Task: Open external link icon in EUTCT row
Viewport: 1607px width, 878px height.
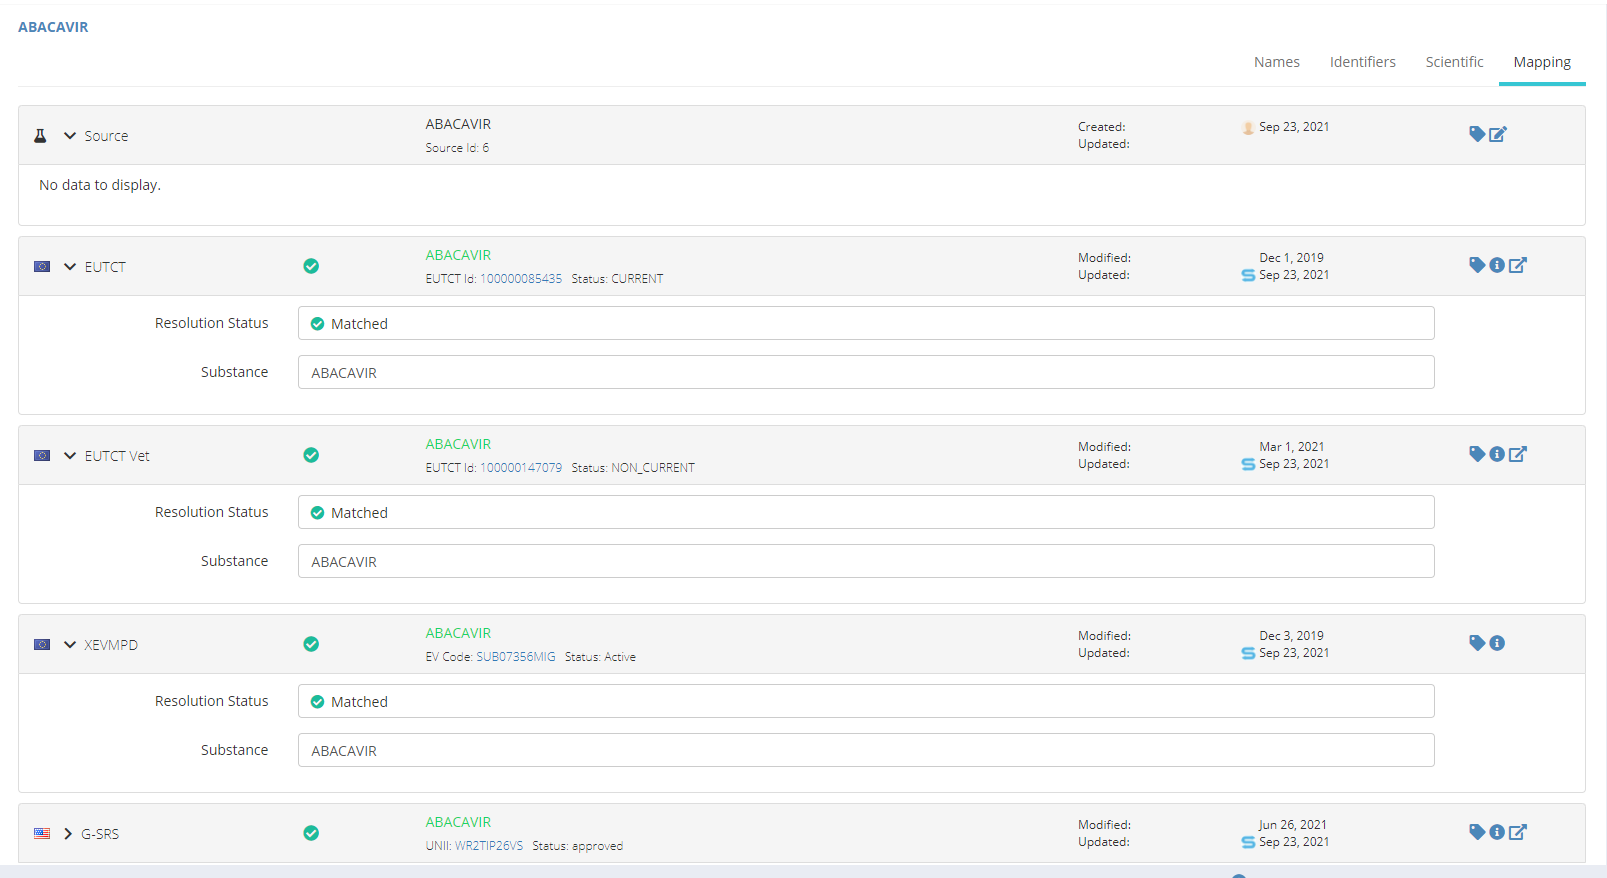Action: 1518,265
